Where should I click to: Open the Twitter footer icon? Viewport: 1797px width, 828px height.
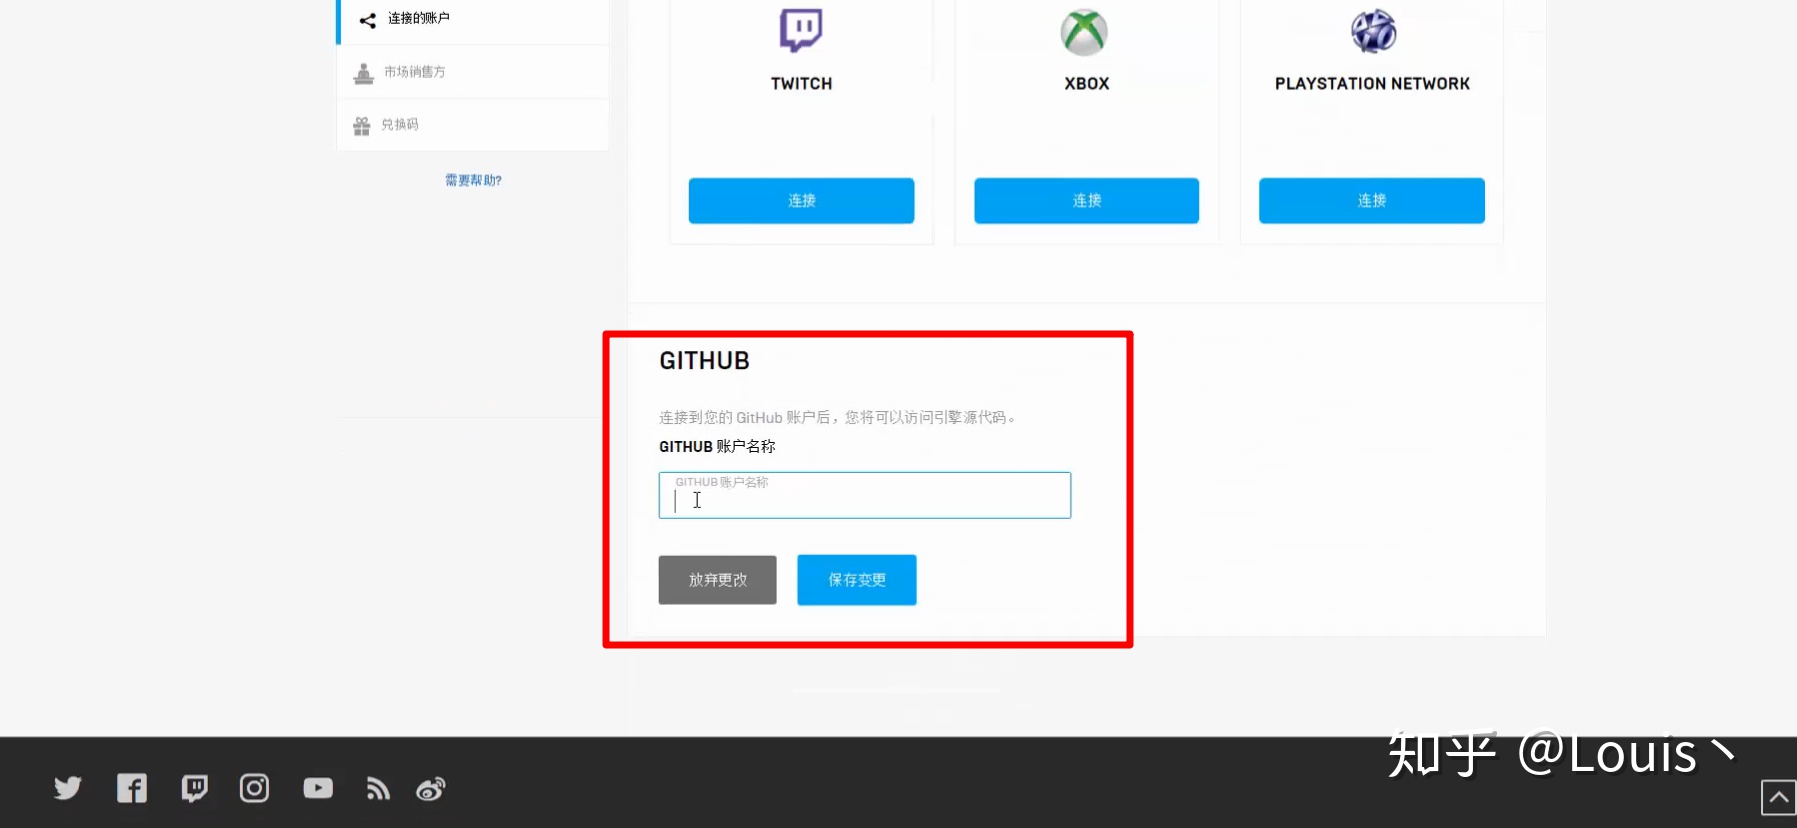tap(68, 788)
